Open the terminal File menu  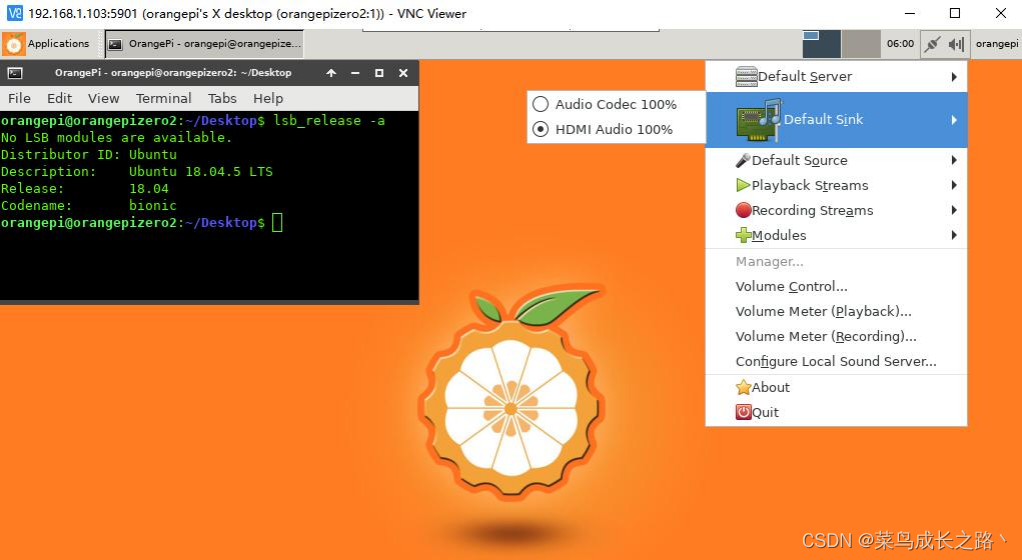(19, 98)
